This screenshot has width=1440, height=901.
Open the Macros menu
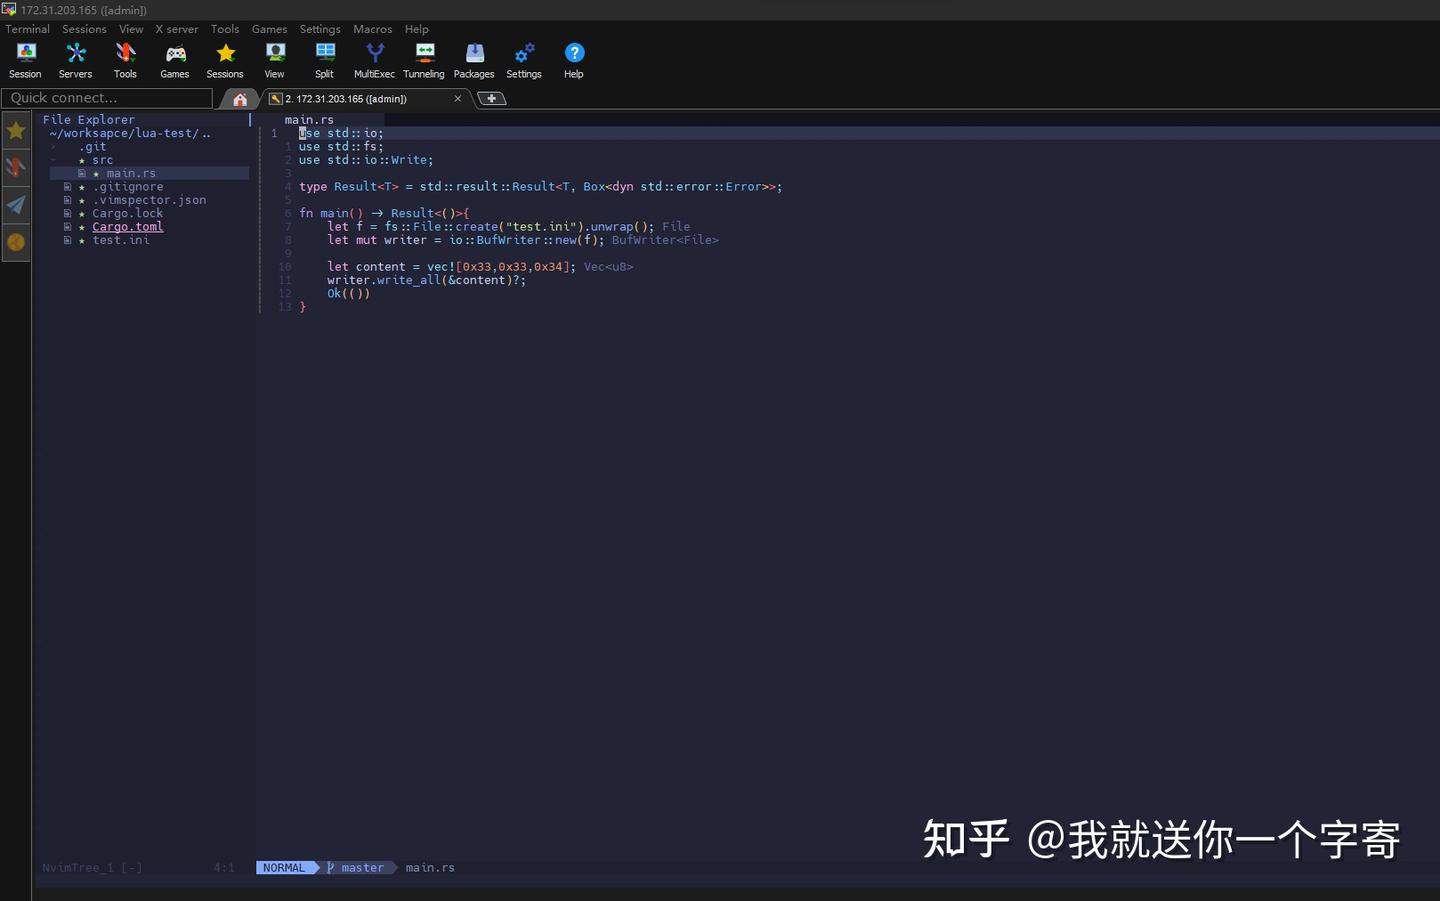373,29
